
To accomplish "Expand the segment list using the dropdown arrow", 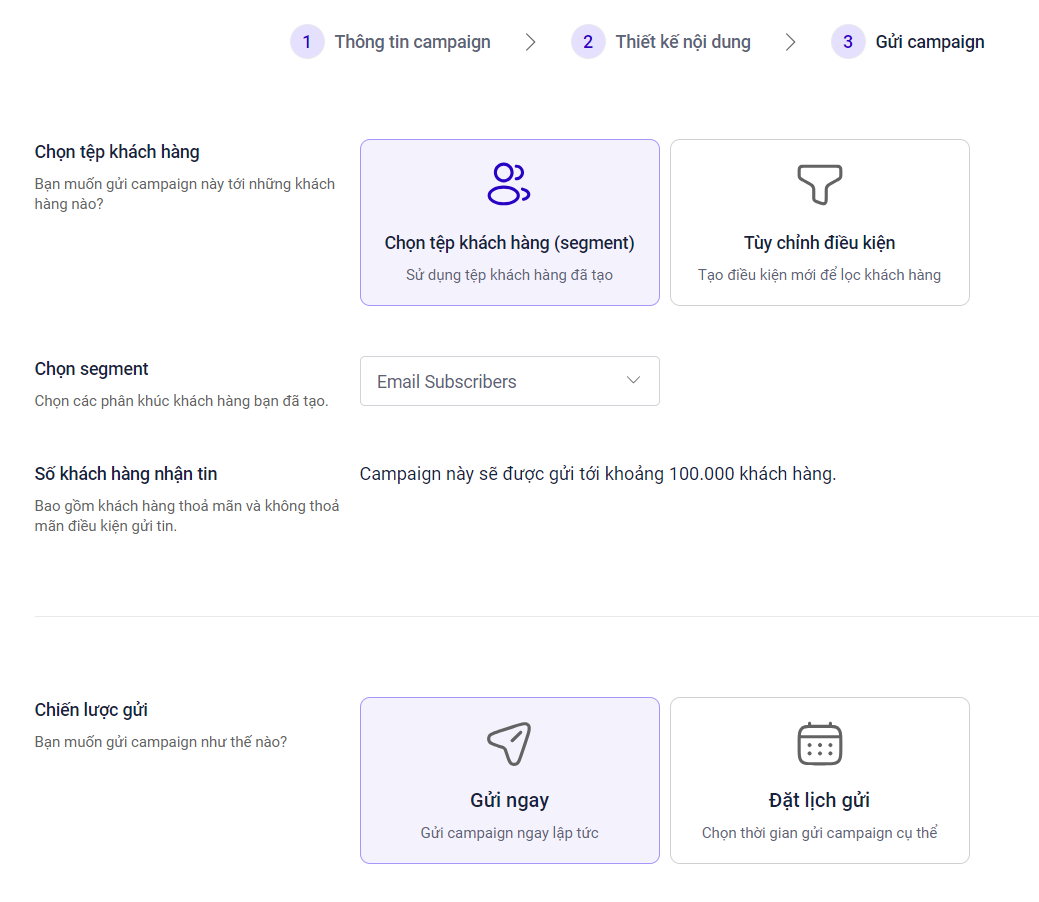I will (633, 381).
